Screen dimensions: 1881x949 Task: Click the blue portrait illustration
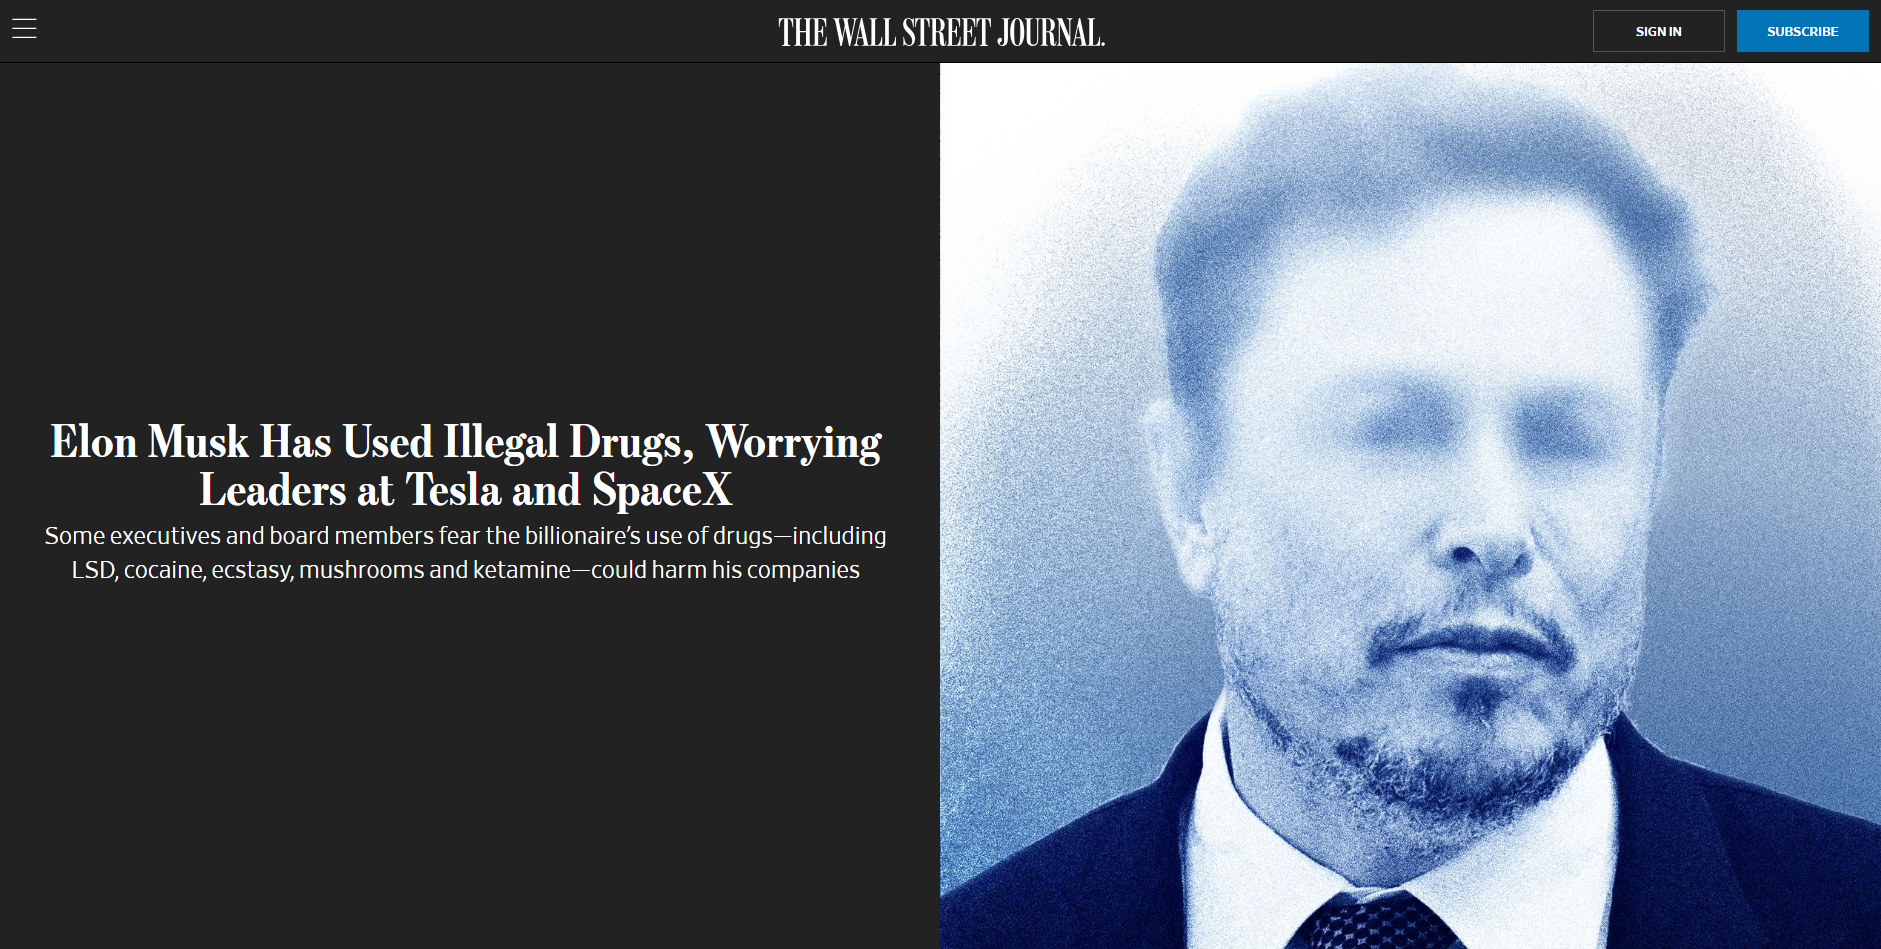coord(1410,506)
